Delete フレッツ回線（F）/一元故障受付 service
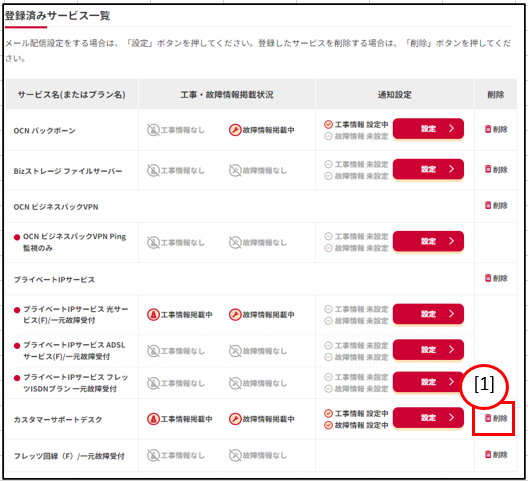 [496, 454]
